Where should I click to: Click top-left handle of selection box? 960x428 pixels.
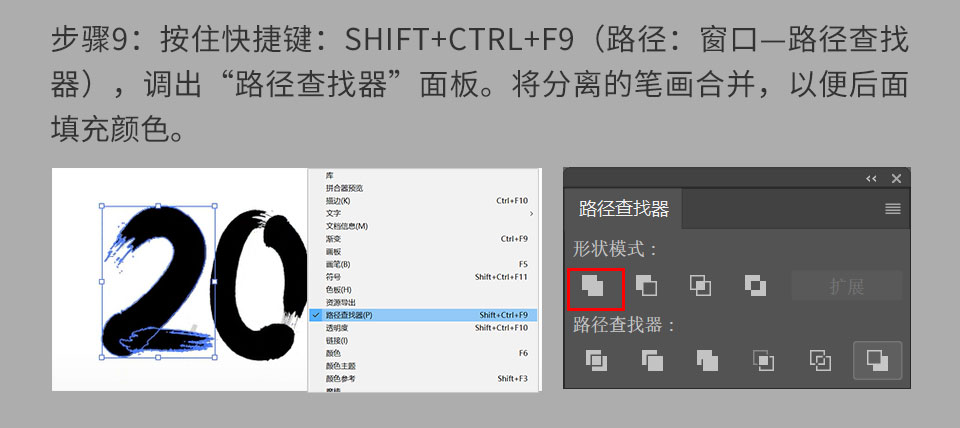pos(102,206)
